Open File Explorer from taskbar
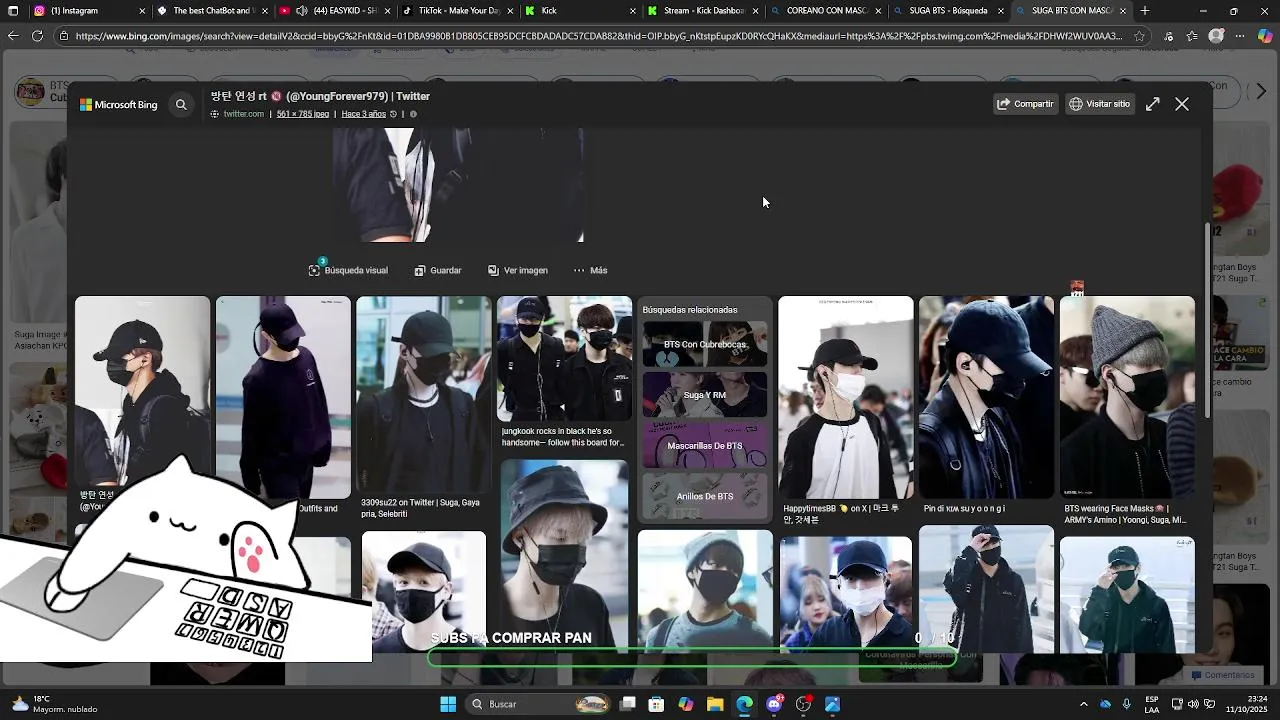The height and width of the screenshot is (720, 1280). (715, 704)
